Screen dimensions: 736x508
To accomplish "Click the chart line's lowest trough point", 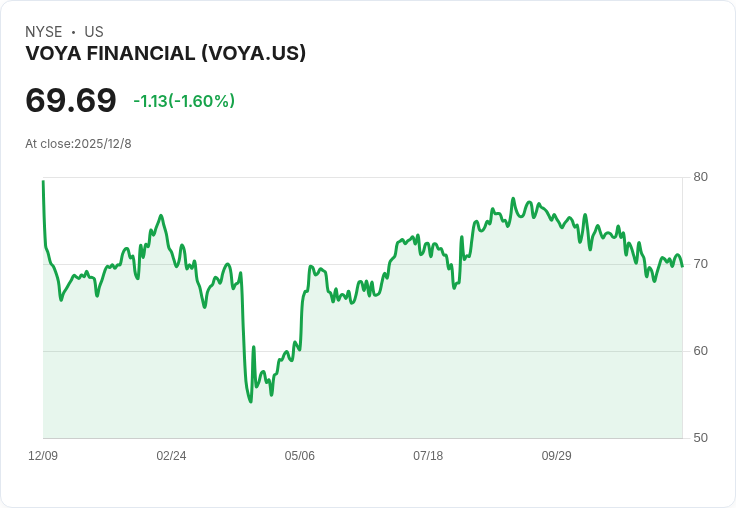I will [250, 402].
